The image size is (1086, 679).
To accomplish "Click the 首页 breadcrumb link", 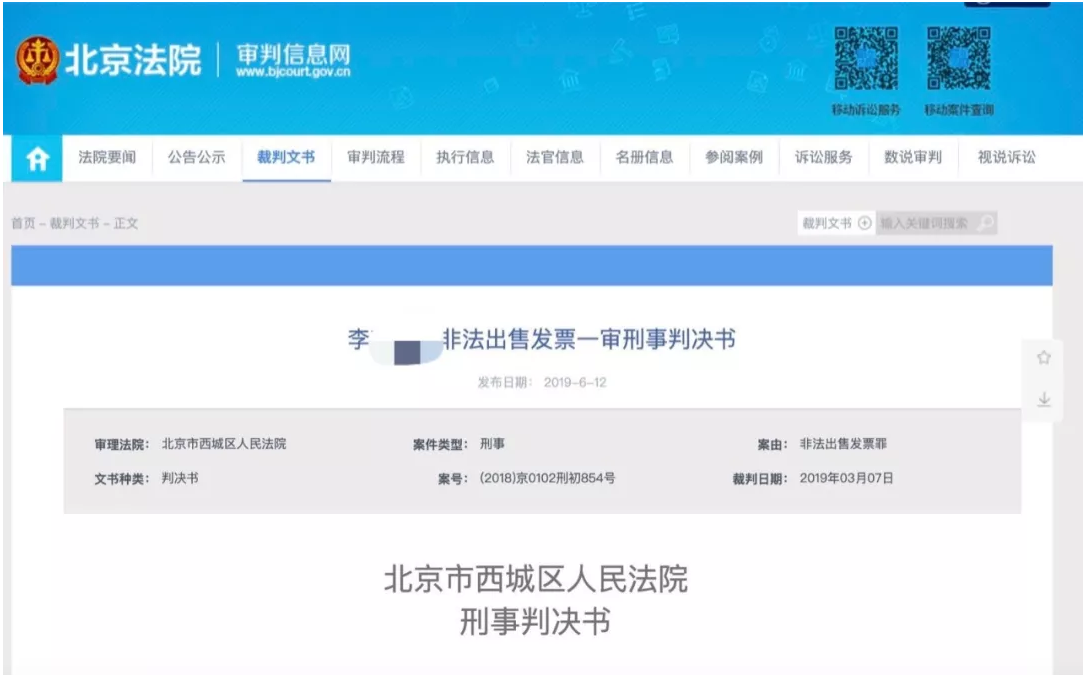I will [x=24, y=223].
